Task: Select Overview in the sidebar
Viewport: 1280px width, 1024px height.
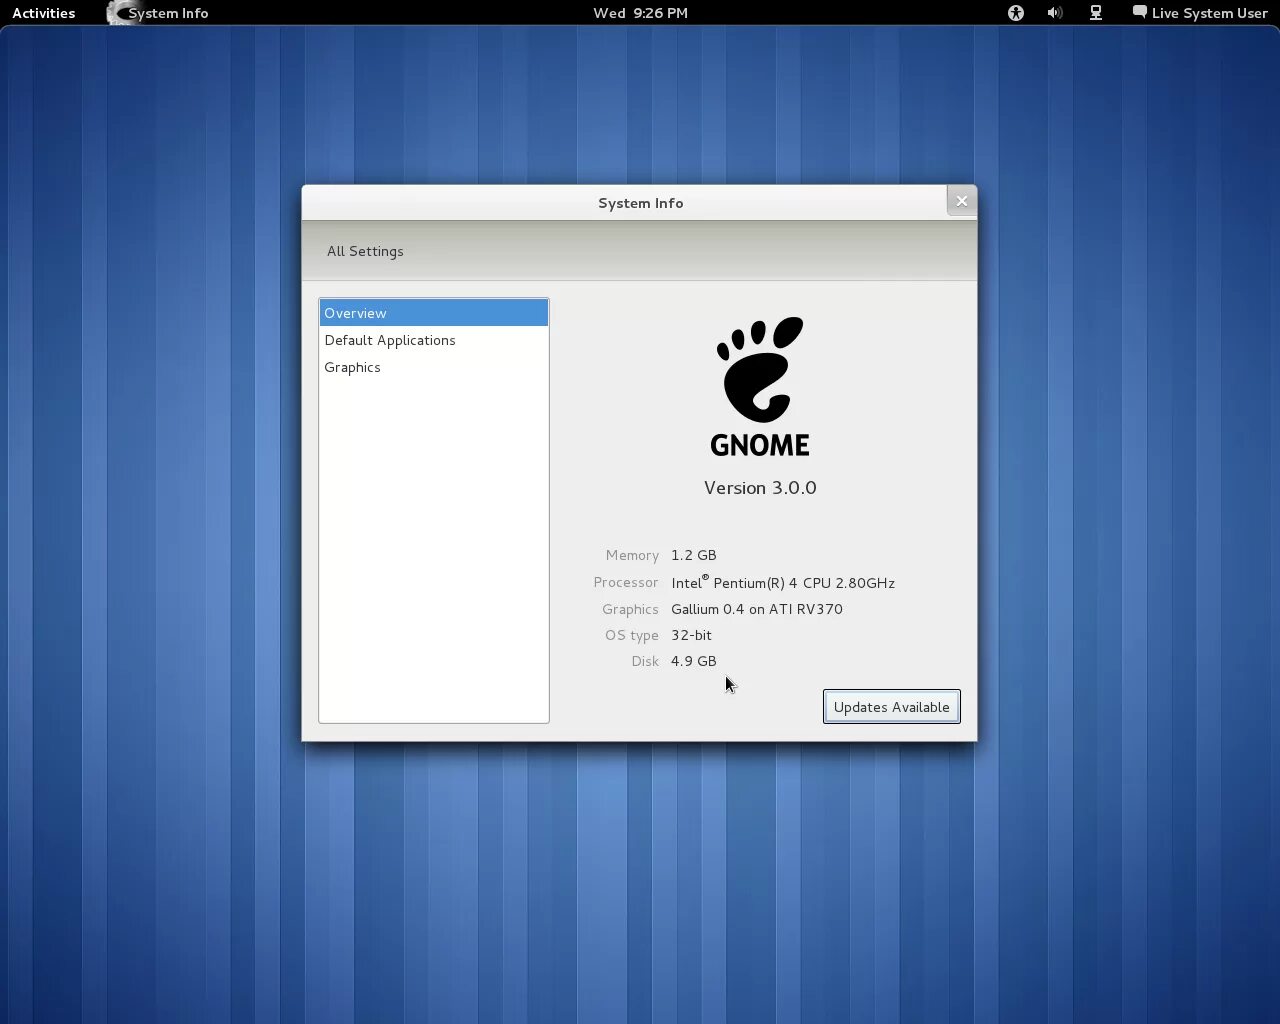Action: pos(434,313)
